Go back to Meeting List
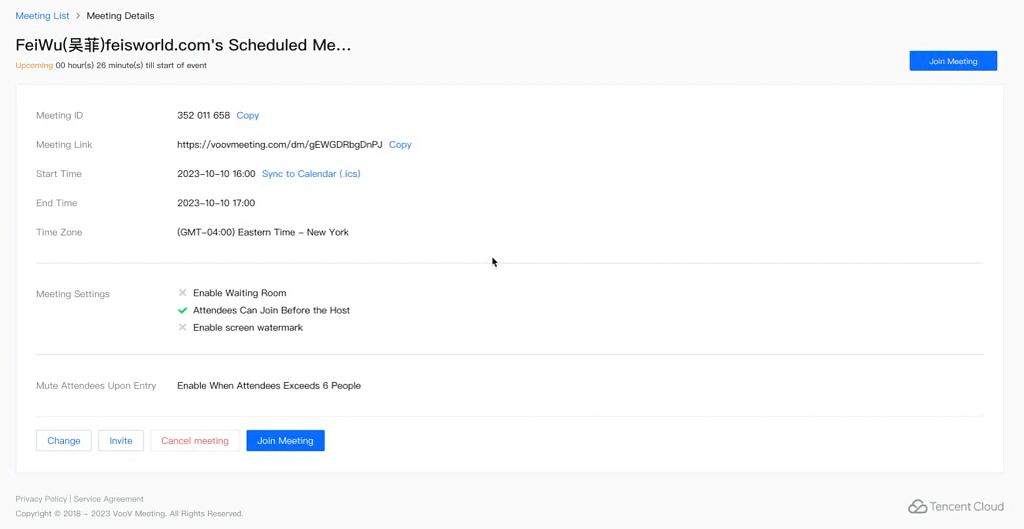This screenshot has width=1024, height=529. point(42,16)
